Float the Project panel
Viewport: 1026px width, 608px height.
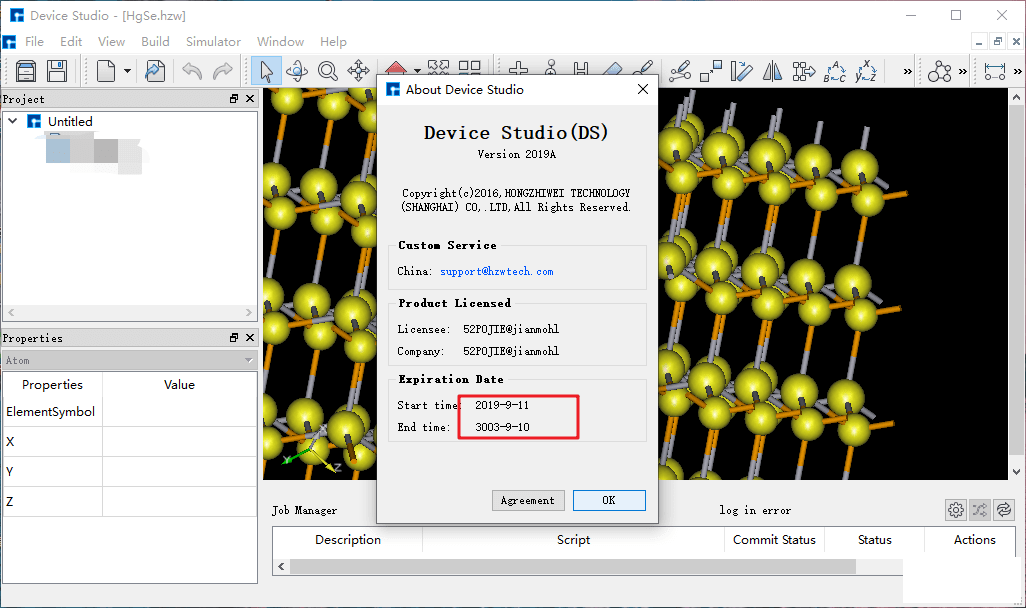(234, 99)
